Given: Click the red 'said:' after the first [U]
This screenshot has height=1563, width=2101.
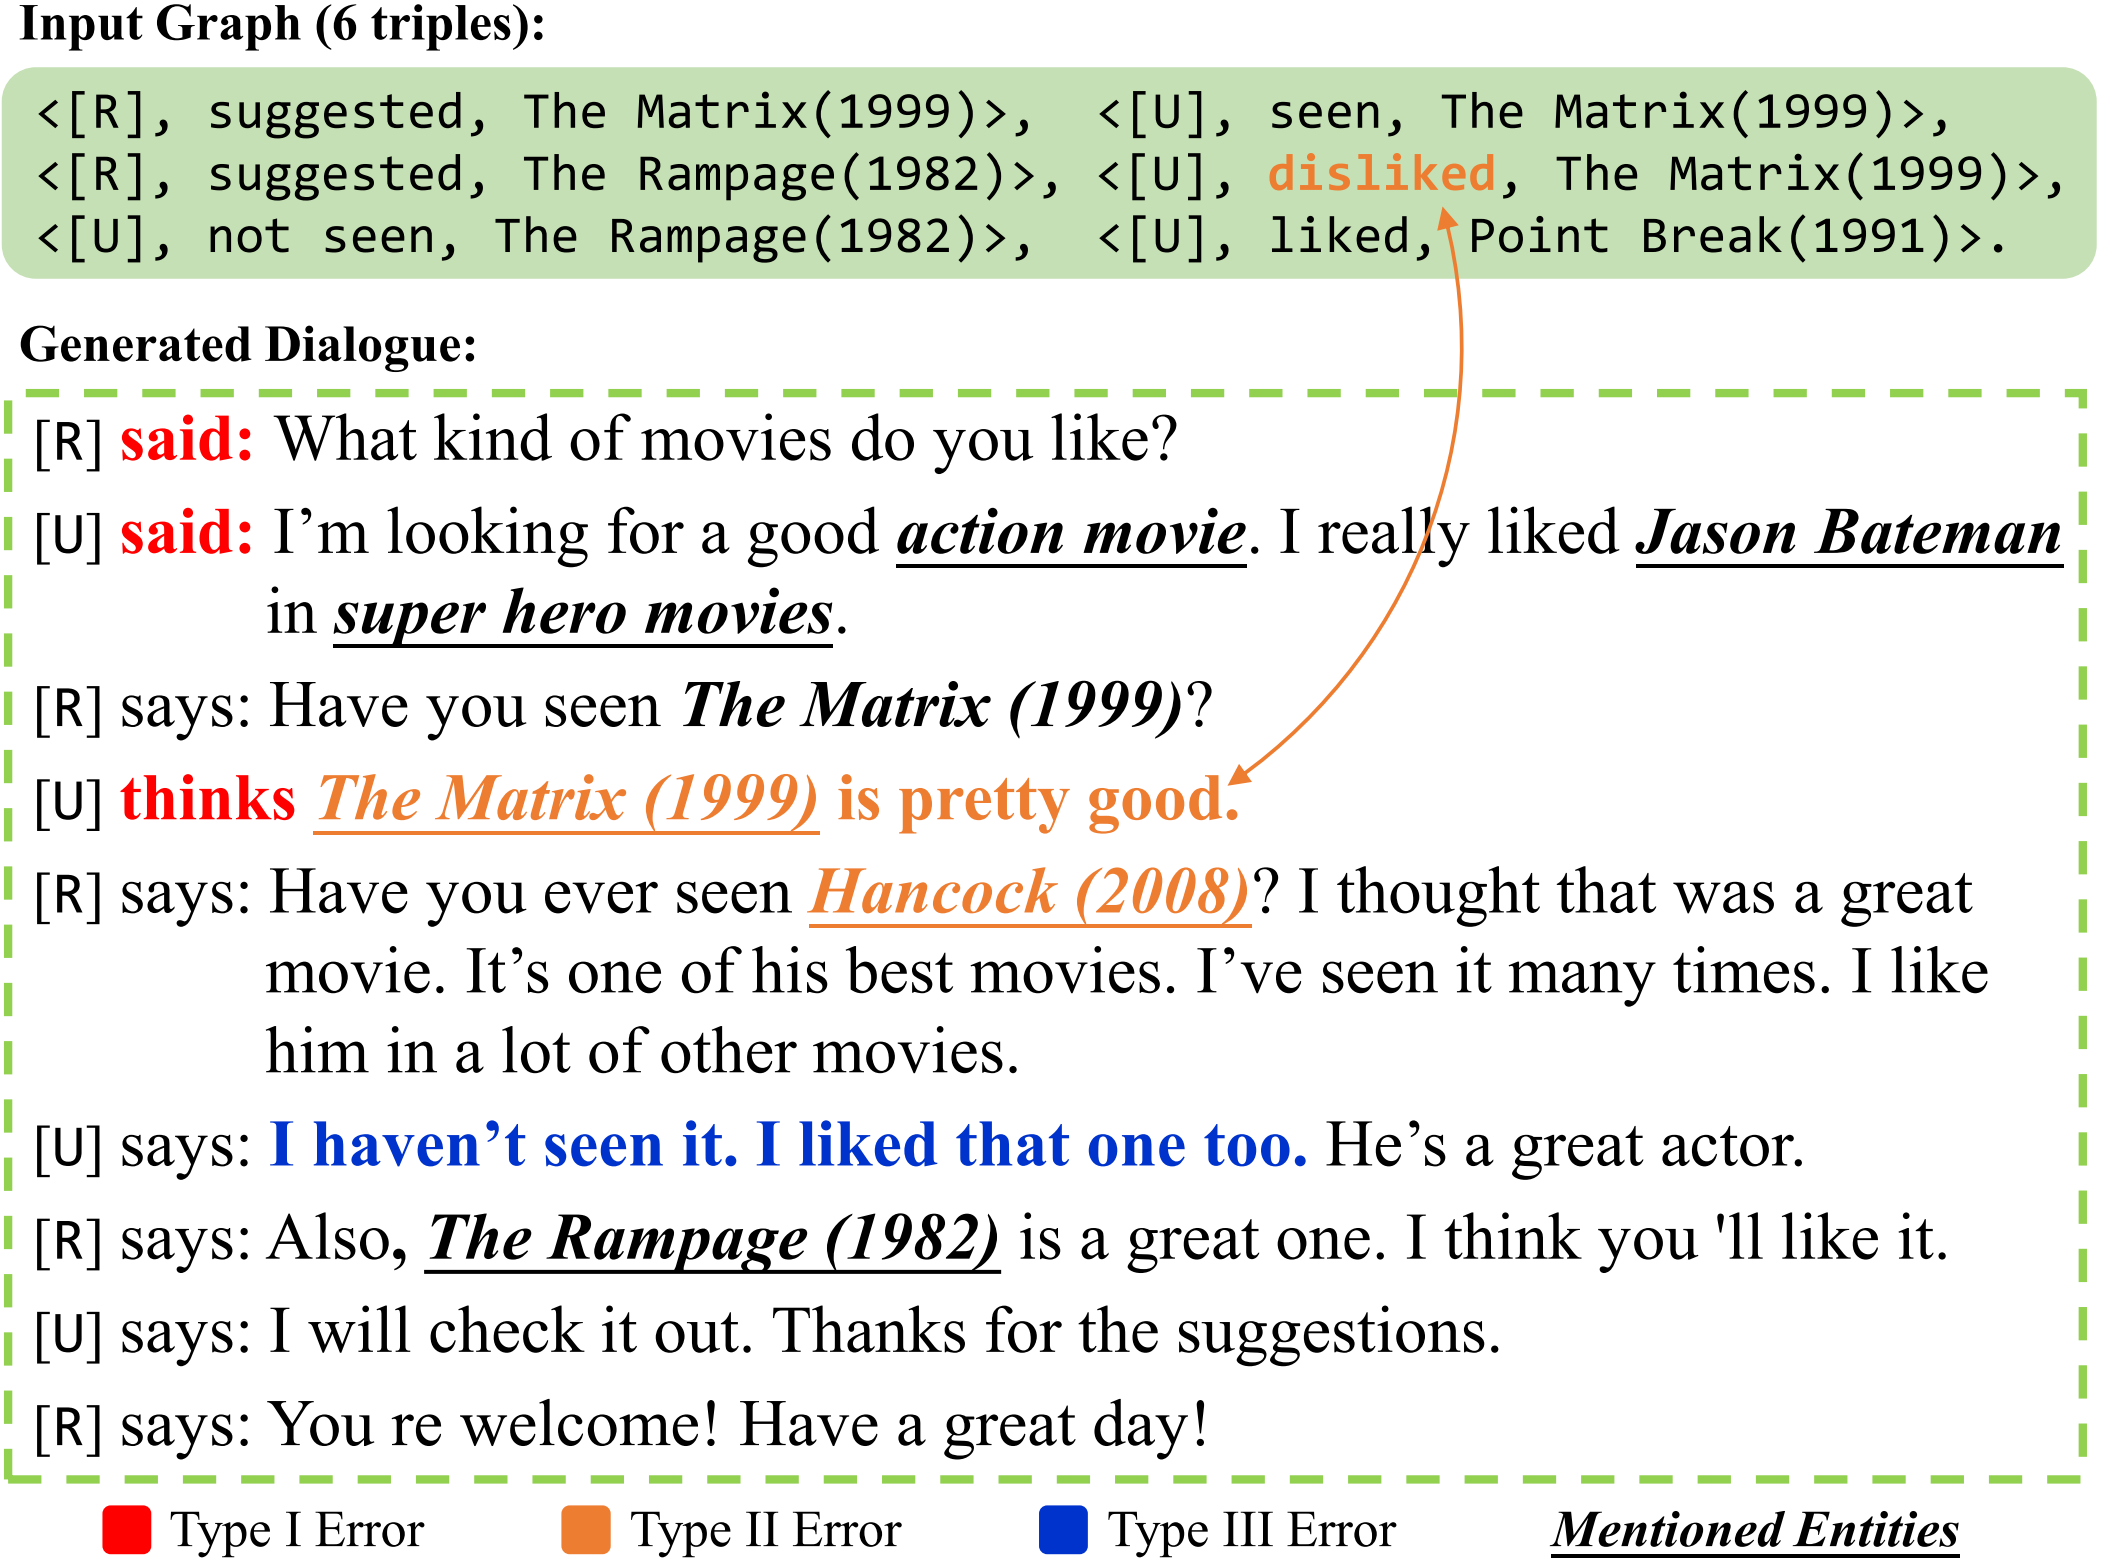Looking at the screenshot, I should pyautogui.click(x=187, y=533).
